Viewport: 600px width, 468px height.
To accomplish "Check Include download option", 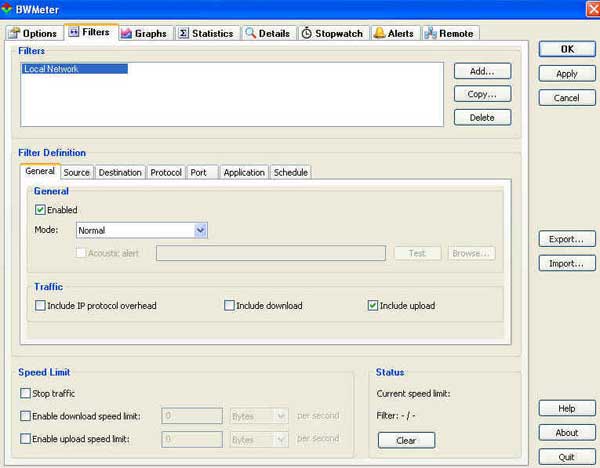I will pos(229,305).
